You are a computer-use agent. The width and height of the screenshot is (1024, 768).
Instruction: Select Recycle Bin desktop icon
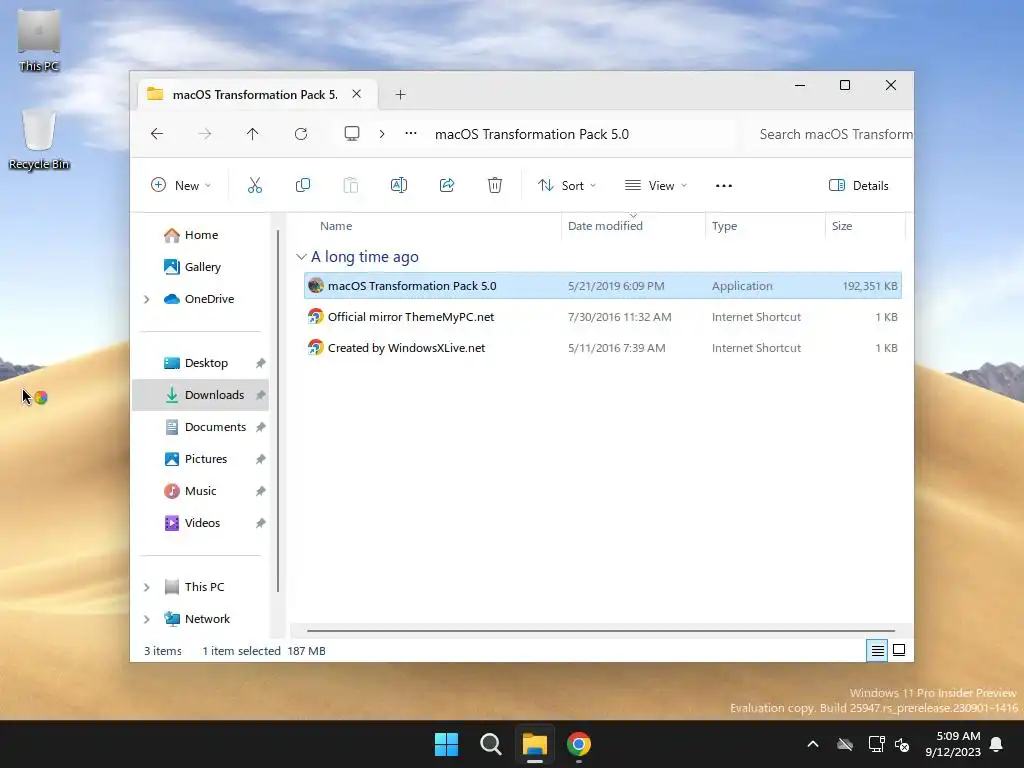pyautogui.click(x=39, y=140)
